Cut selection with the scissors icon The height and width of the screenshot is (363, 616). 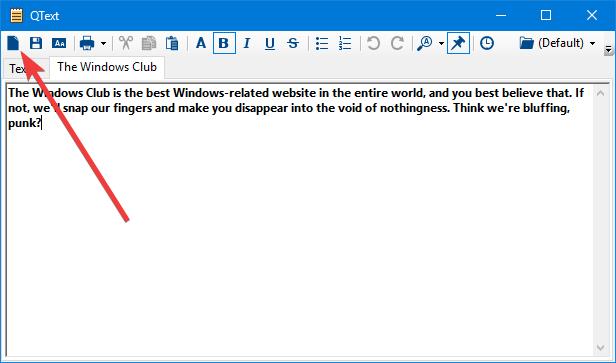pos(126,43)
